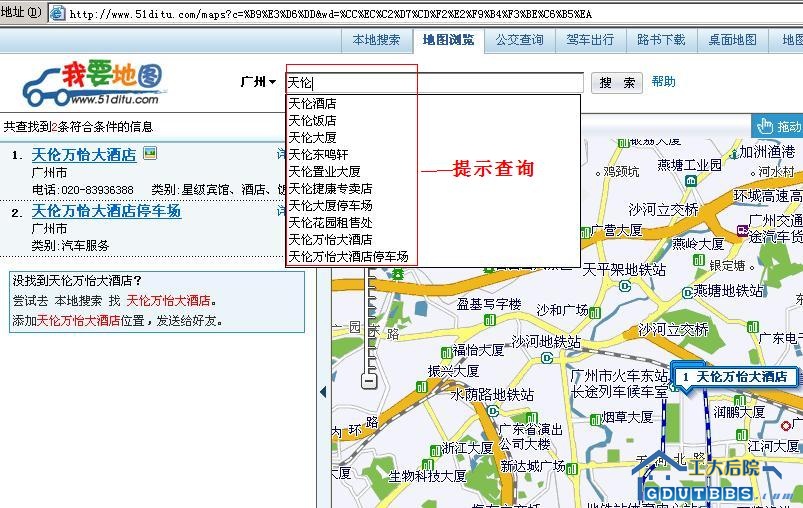Choose suggestion 天伦饭店
Viewport: 803px width, 508px height.
pos(312,120)
